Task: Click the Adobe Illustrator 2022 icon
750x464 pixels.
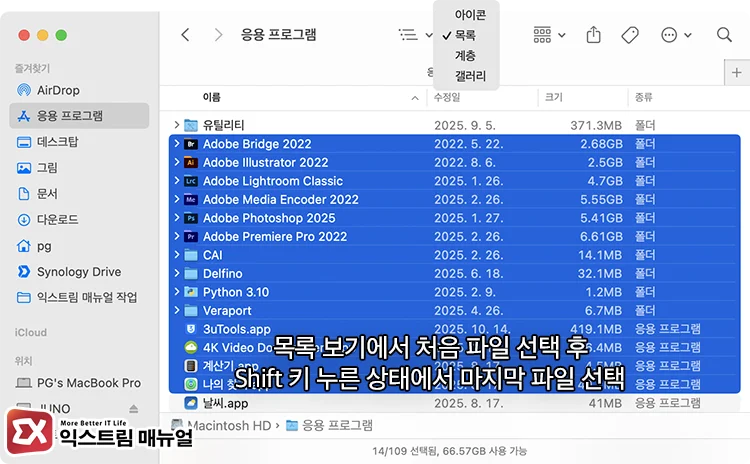Action: pos(191,163)
